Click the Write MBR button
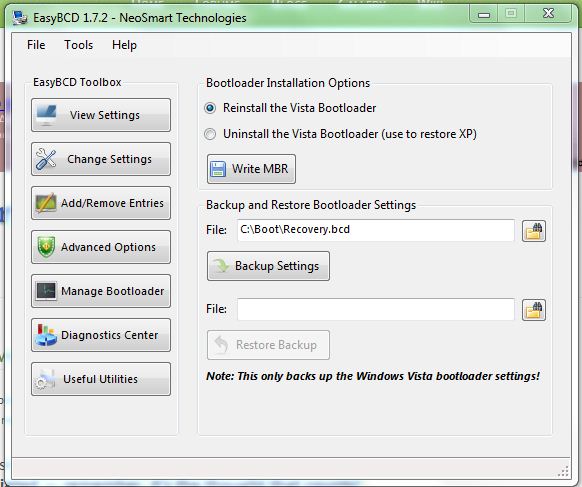This screenshot has width=582, height=487. click(251, 169)
